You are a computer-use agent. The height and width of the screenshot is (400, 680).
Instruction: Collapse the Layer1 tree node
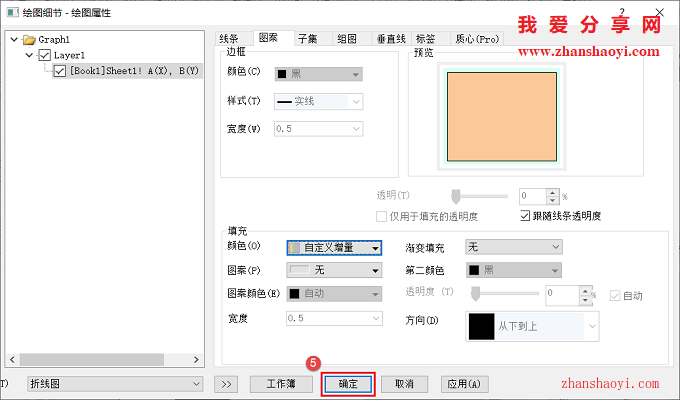click(x=29, y=55)
